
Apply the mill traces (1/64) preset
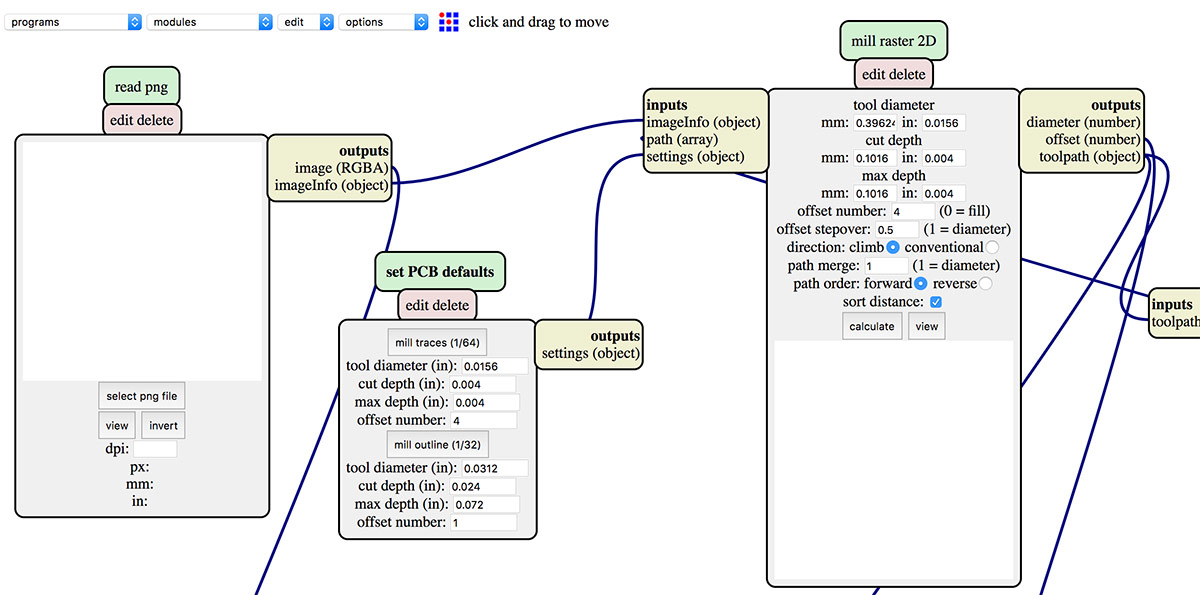(x=437, y=341)
